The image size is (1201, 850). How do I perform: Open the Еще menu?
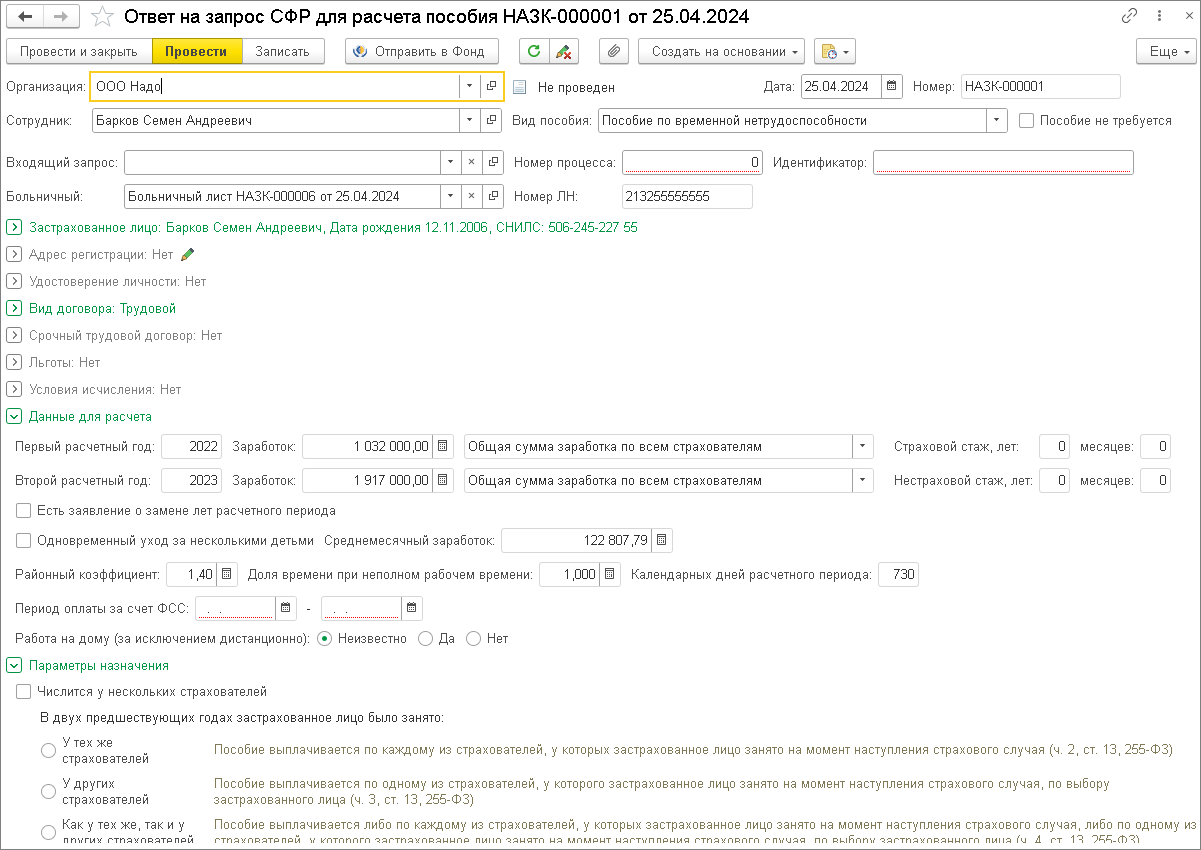click(x=1165, y=52)
